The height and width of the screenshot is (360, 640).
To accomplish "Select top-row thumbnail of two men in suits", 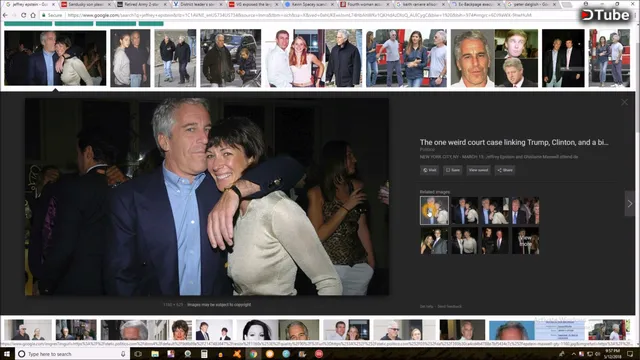I will 563,58.
